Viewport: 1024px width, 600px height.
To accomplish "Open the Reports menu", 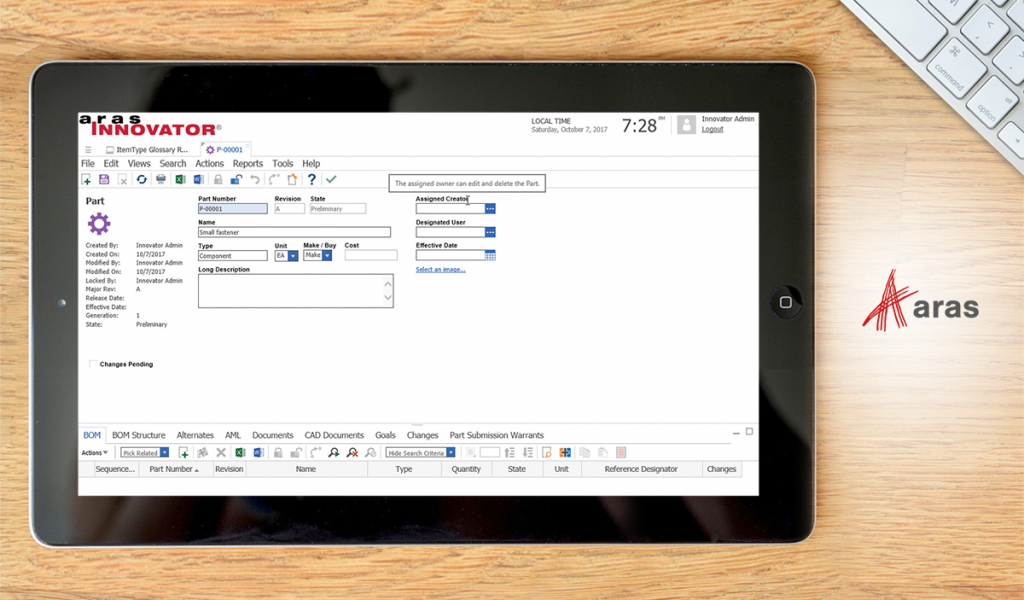I will pyautogui.click(x=247, y=163).
